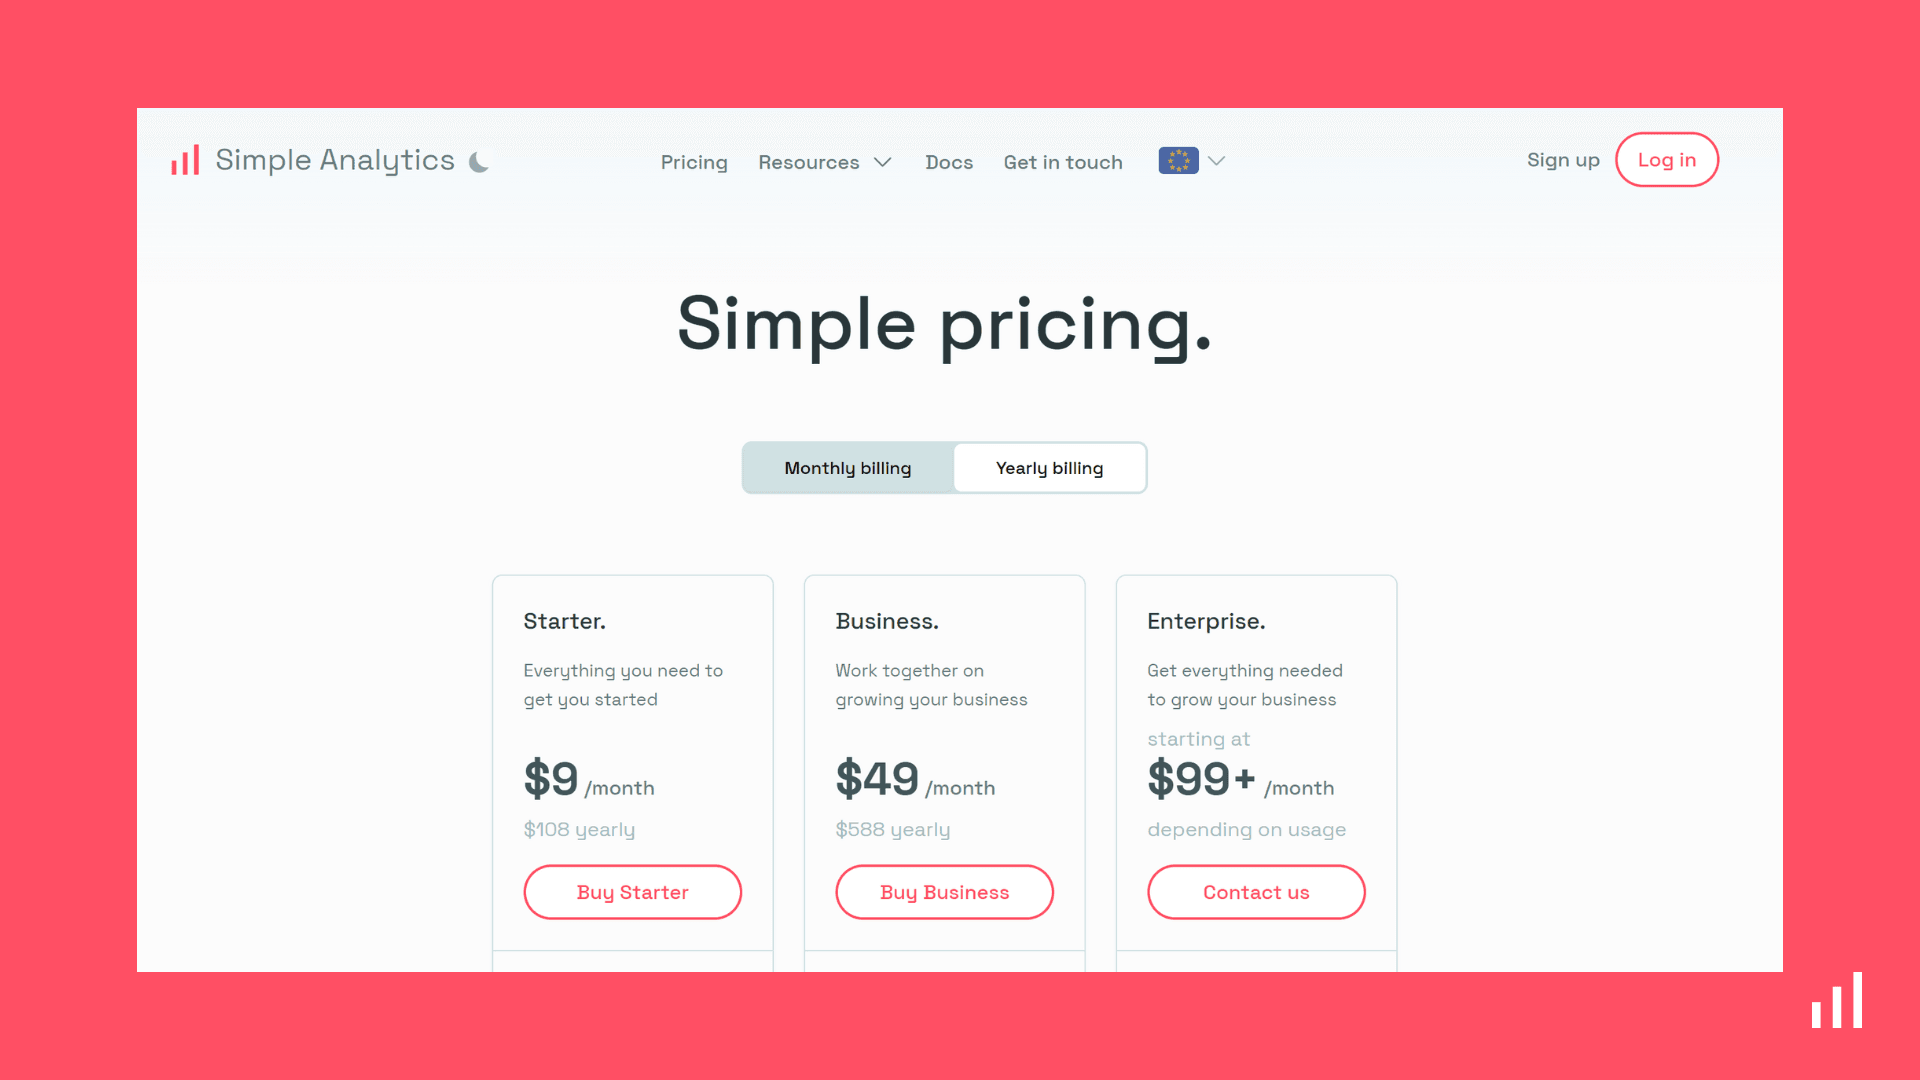
Task: Click the EU flag icon in navbar
Action: 1178,160
